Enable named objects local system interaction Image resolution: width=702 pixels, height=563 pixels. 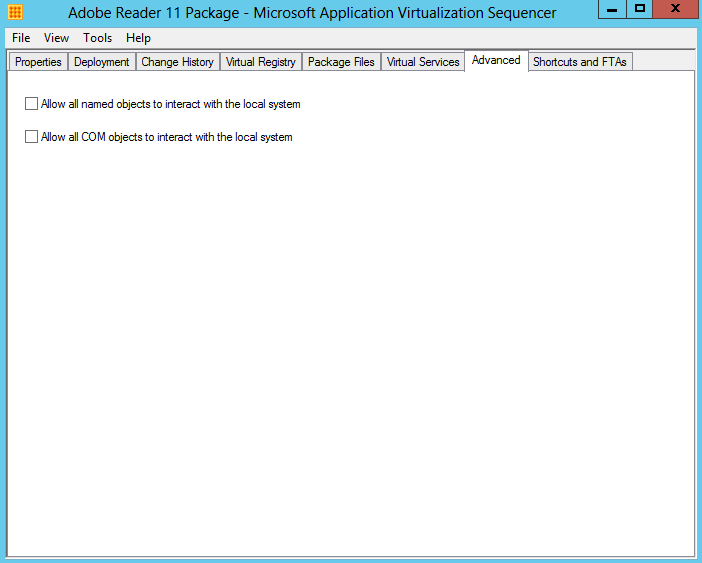[31, 104]
